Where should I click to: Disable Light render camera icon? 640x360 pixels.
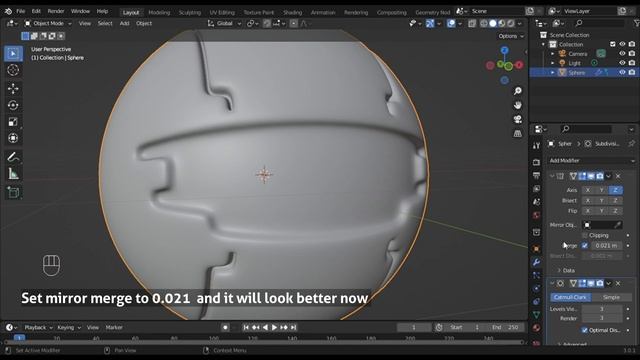coord(632,63)
